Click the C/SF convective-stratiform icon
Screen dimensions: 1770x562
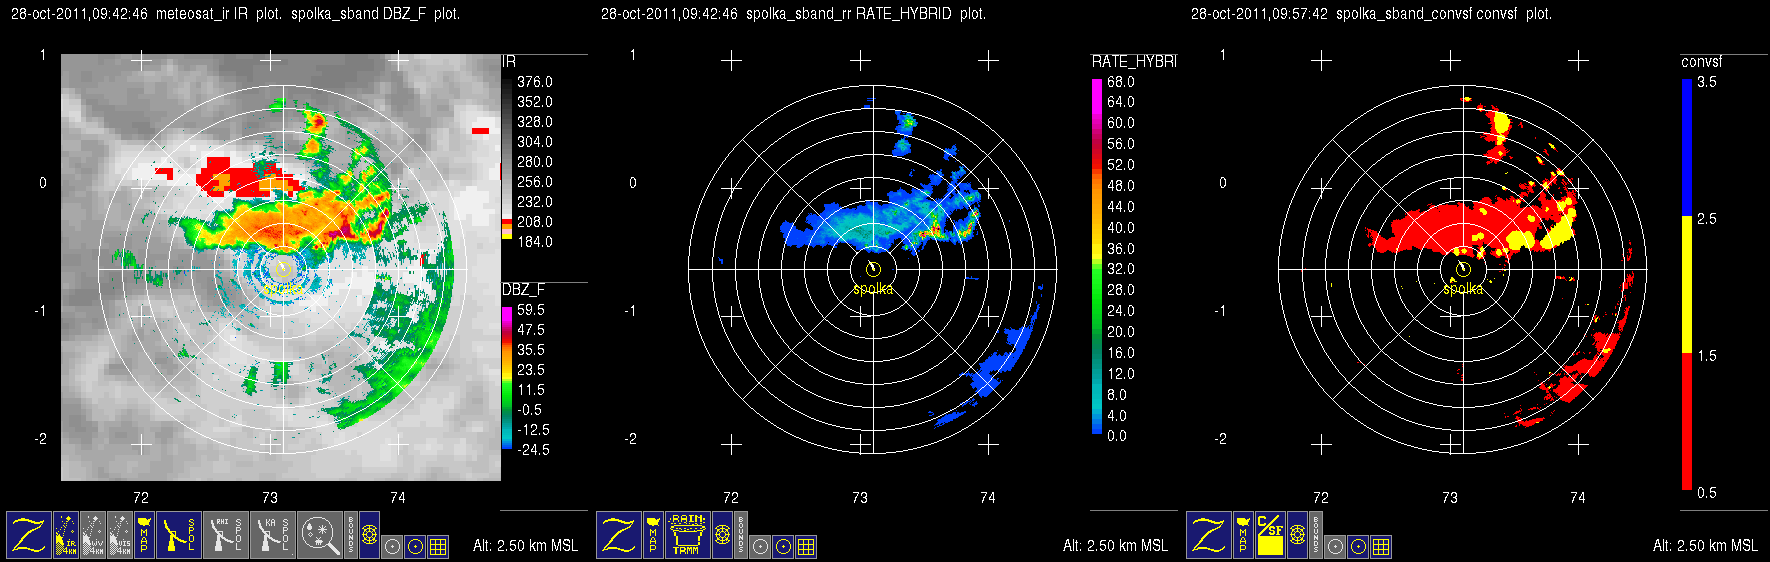[1270, 535]
